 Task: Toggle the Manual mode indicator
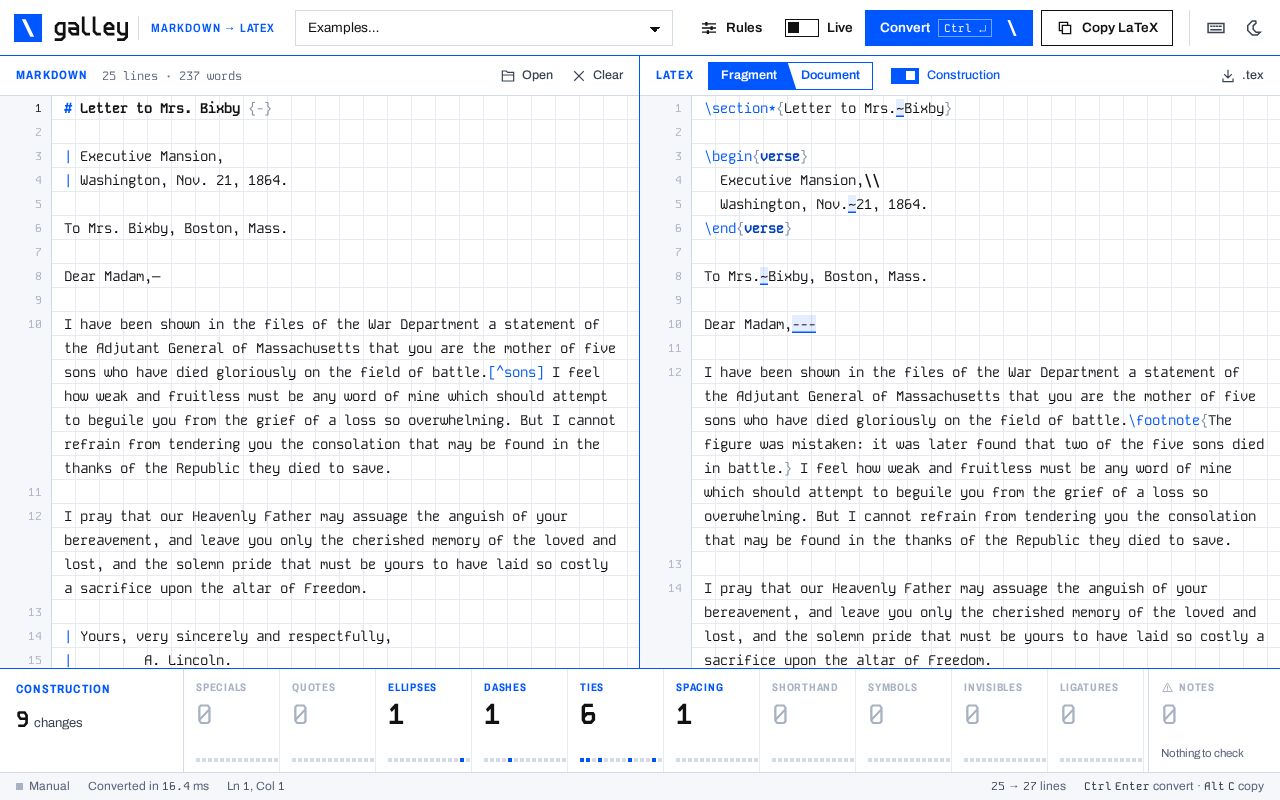point(43,786)
